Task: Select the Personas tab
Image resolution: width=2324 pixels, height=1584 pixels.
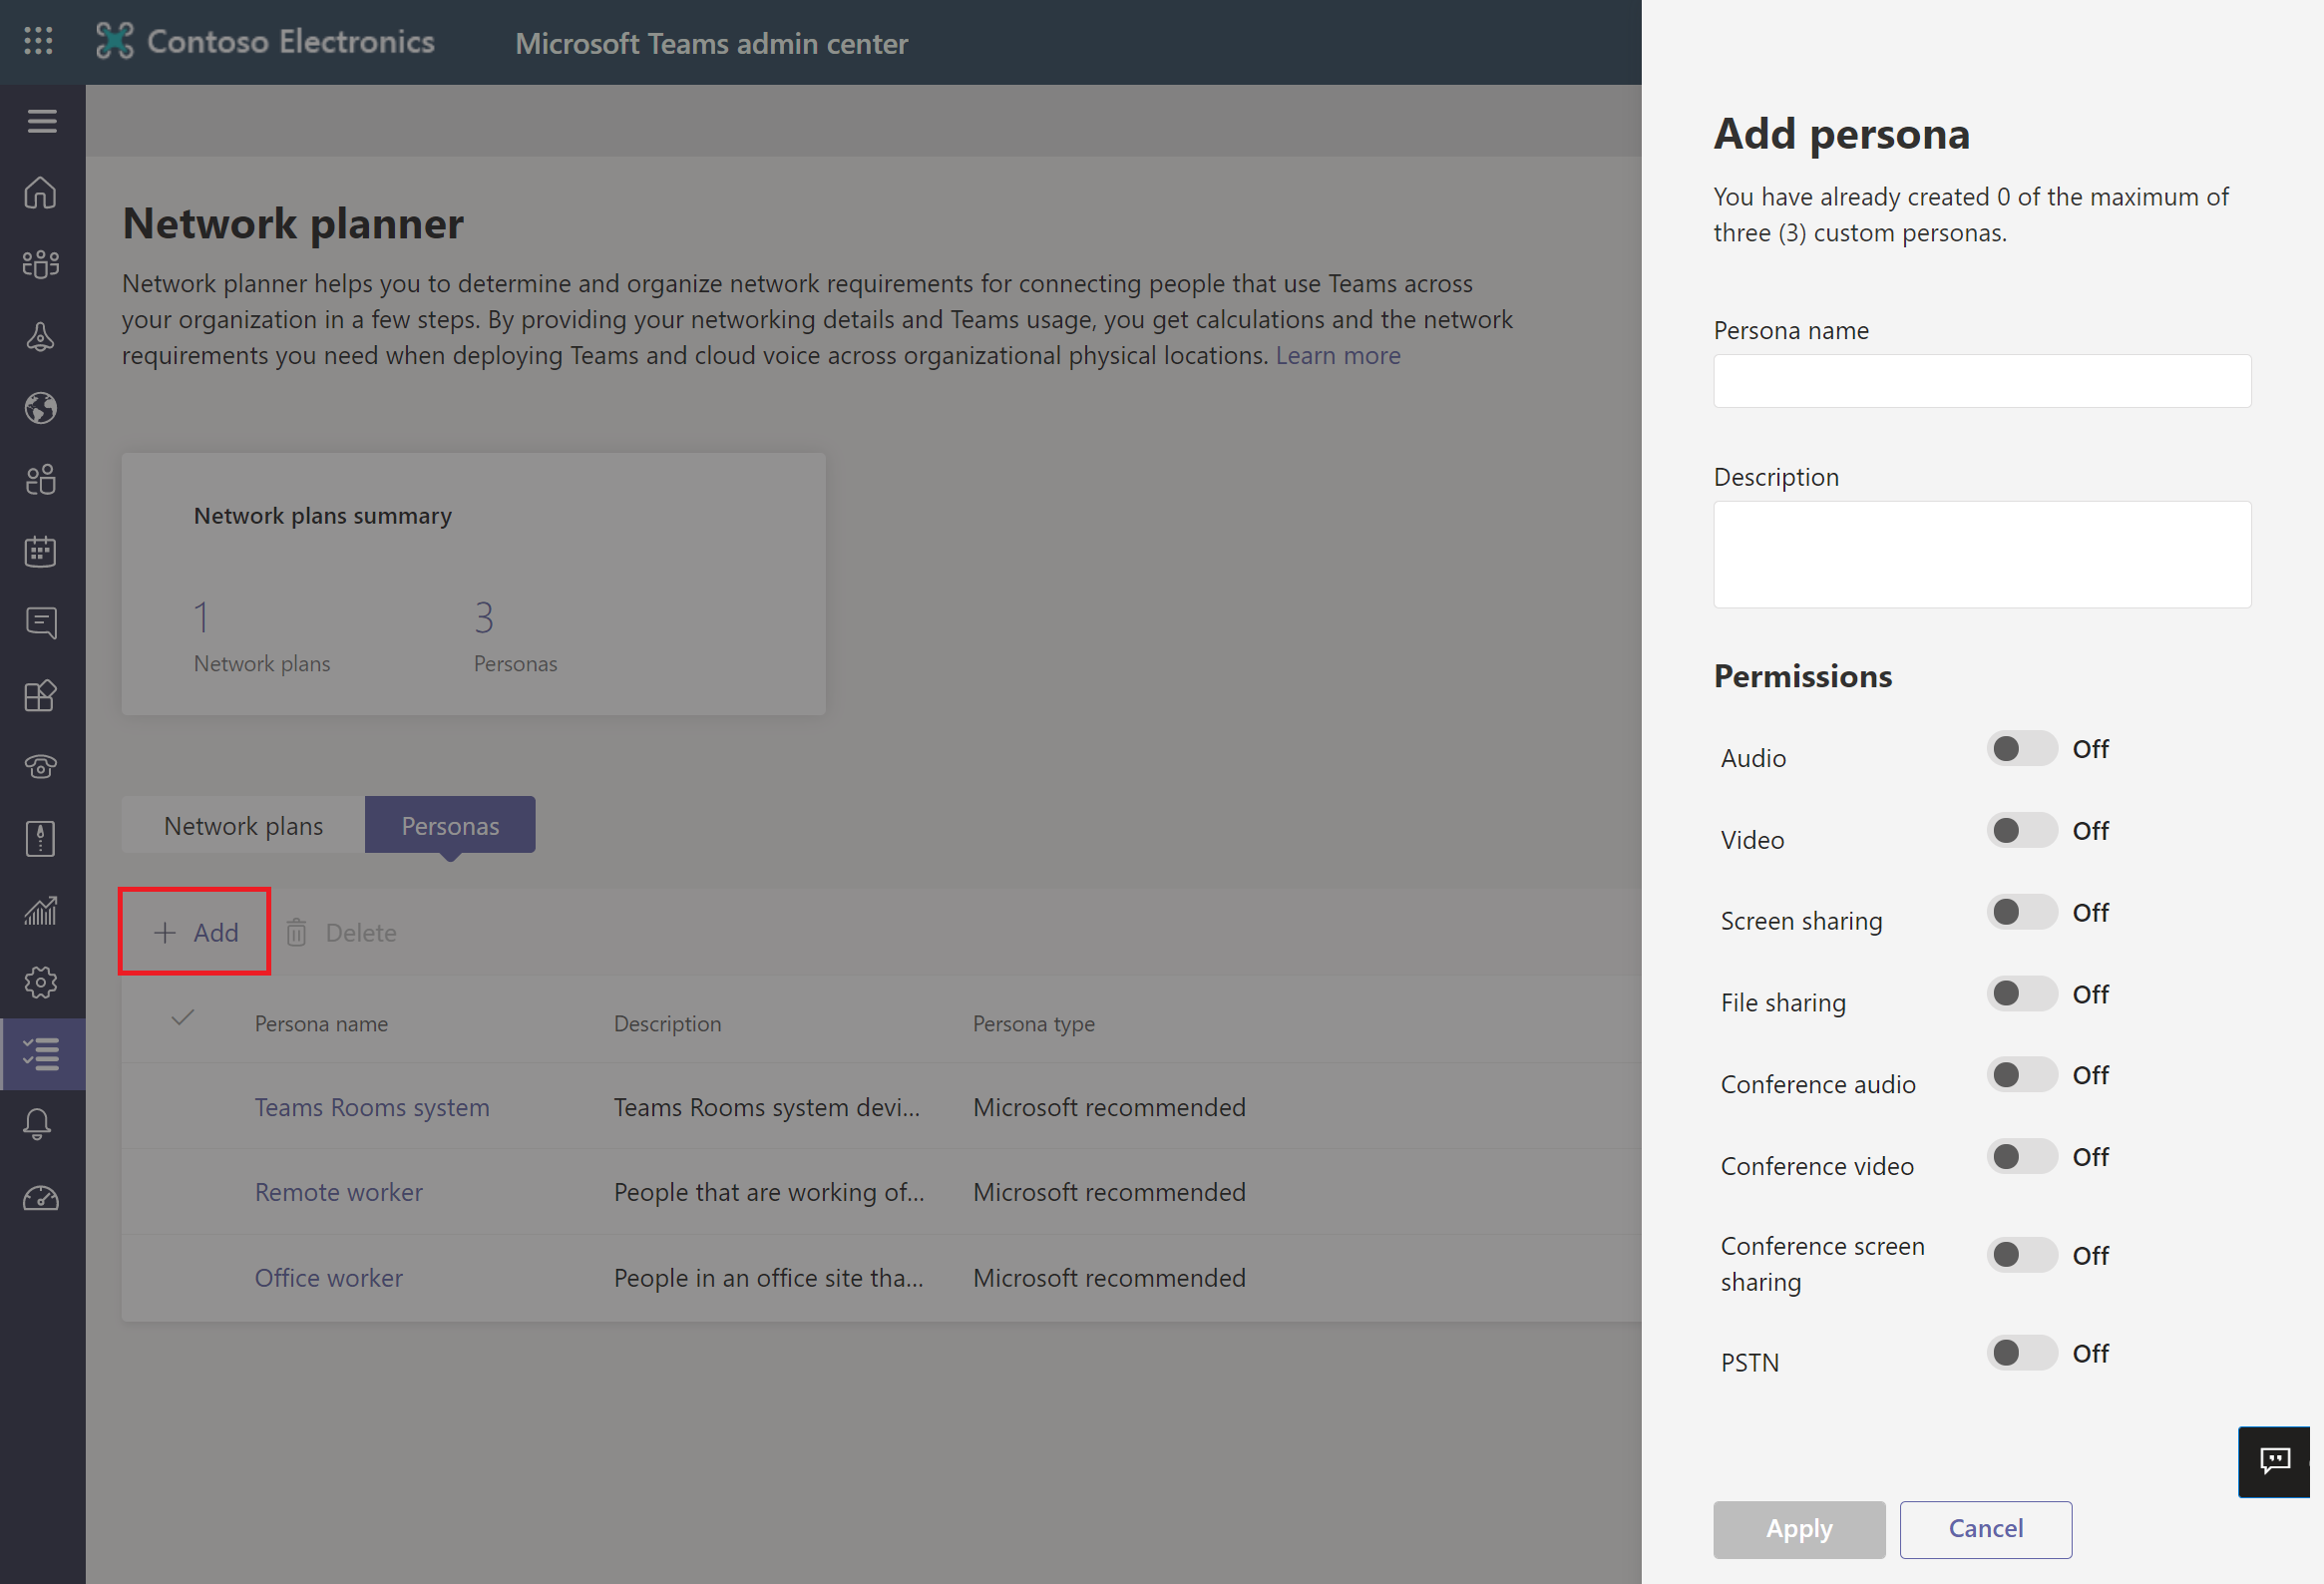Action: point(450,826)
